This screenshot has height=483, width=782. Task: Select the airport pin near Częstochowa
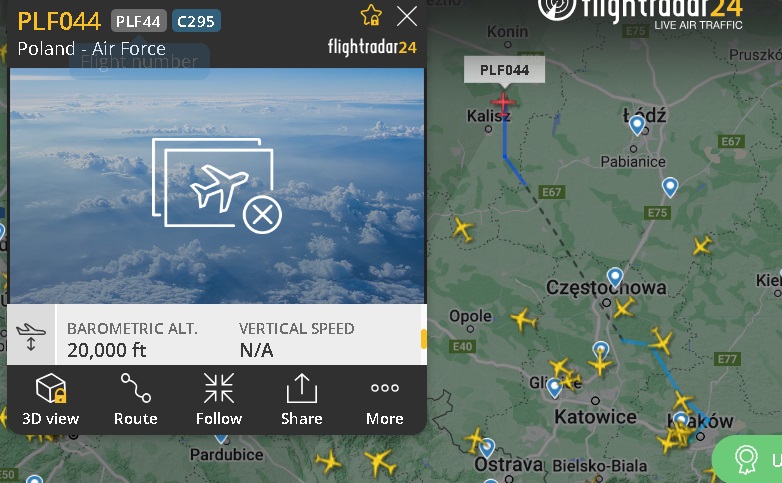(615, 277)
